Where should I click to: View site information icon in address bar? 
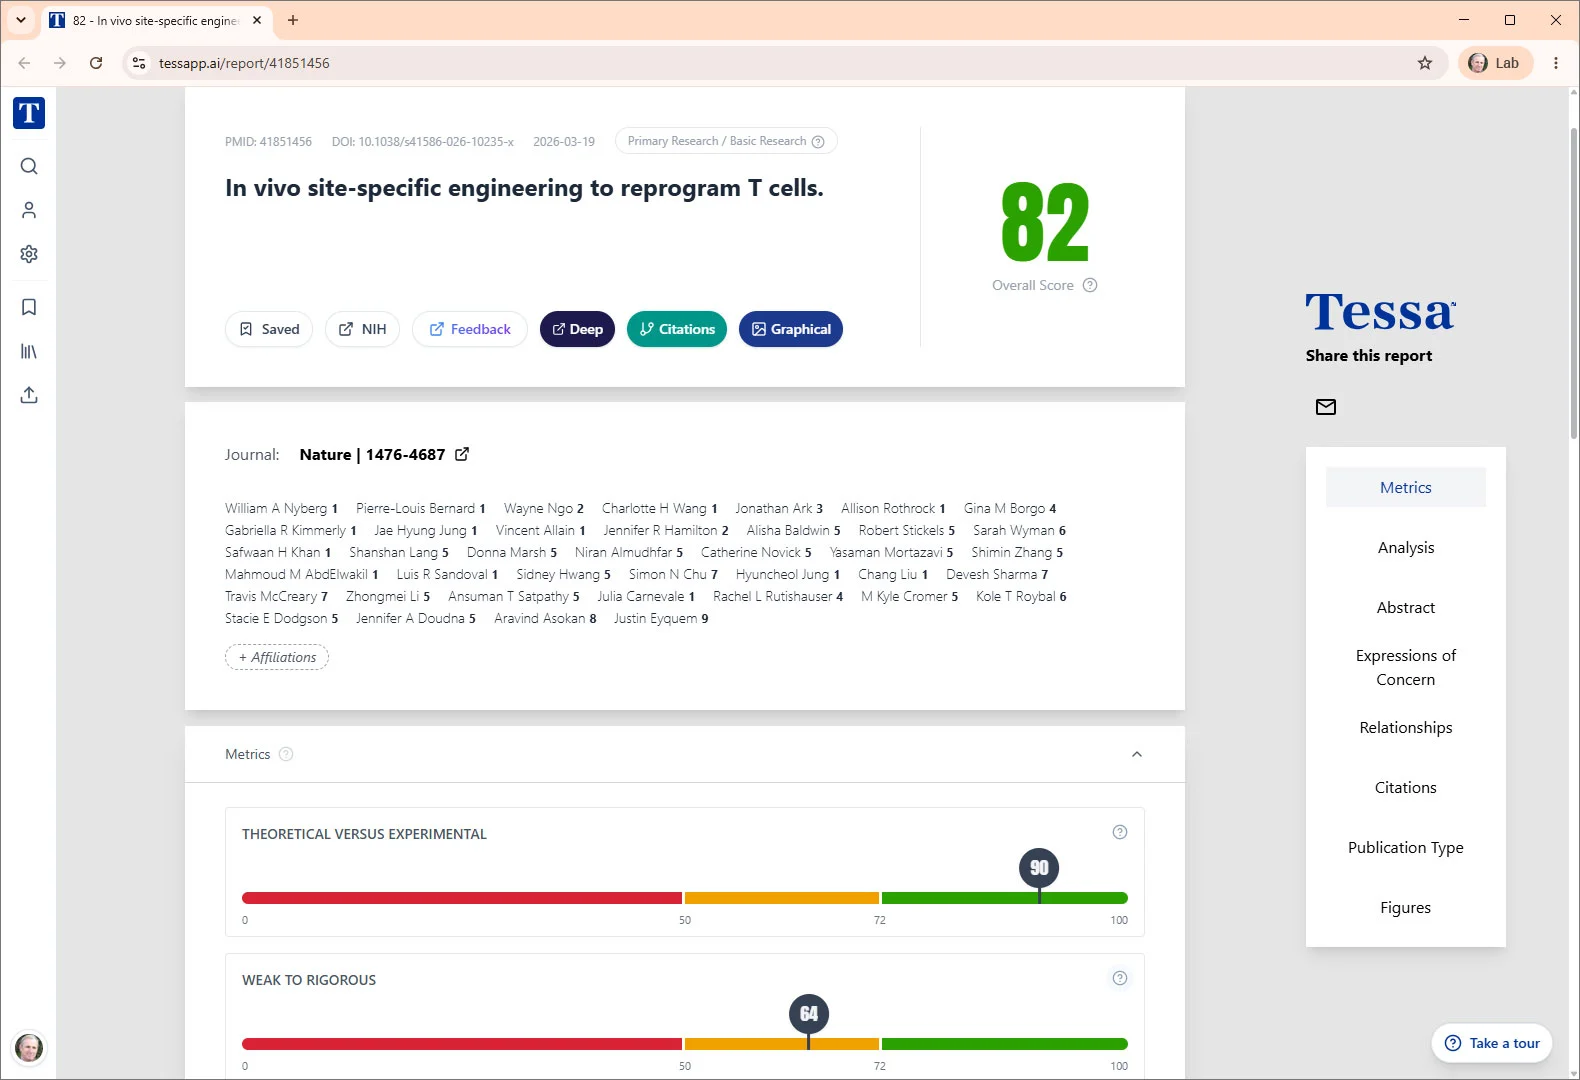pyautogui.click(x=139, y=63)
